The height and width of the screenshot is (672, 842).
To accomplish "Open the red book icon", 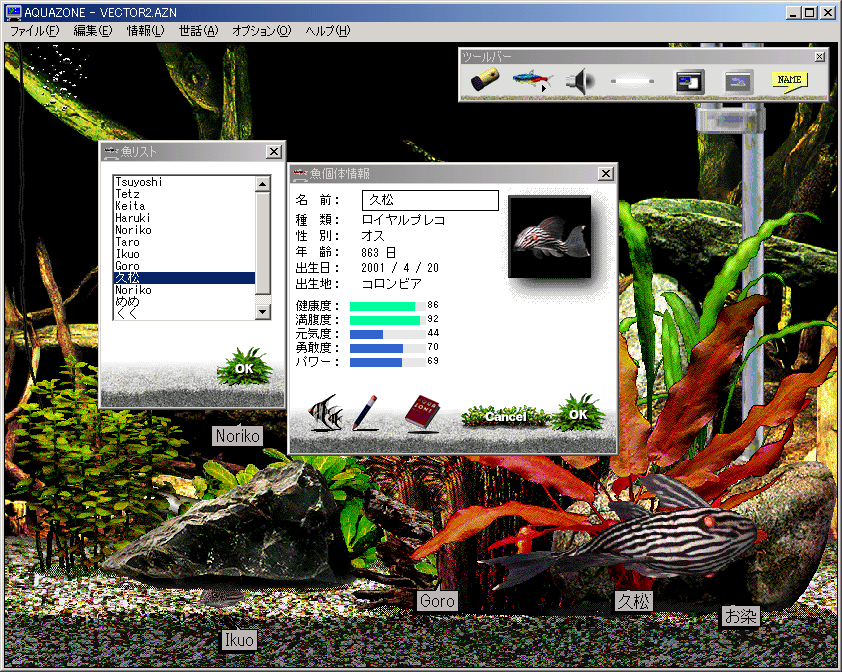I will point(422,412).
